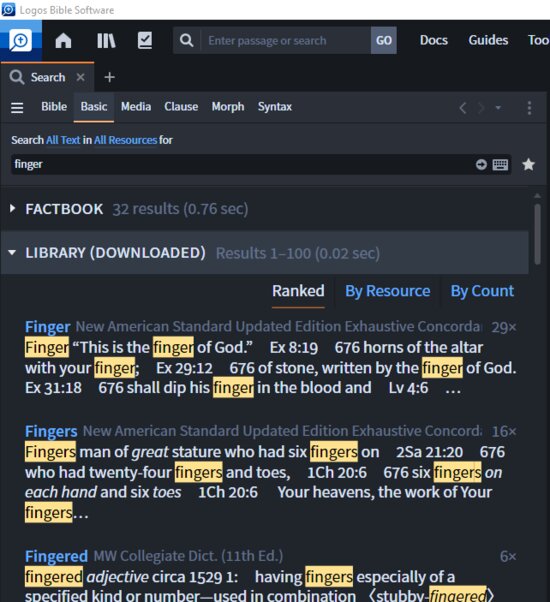This screenshot has height=602, width=550.
Task: Click the Ex 31:18 reference text
Action: tap(53, 388)
